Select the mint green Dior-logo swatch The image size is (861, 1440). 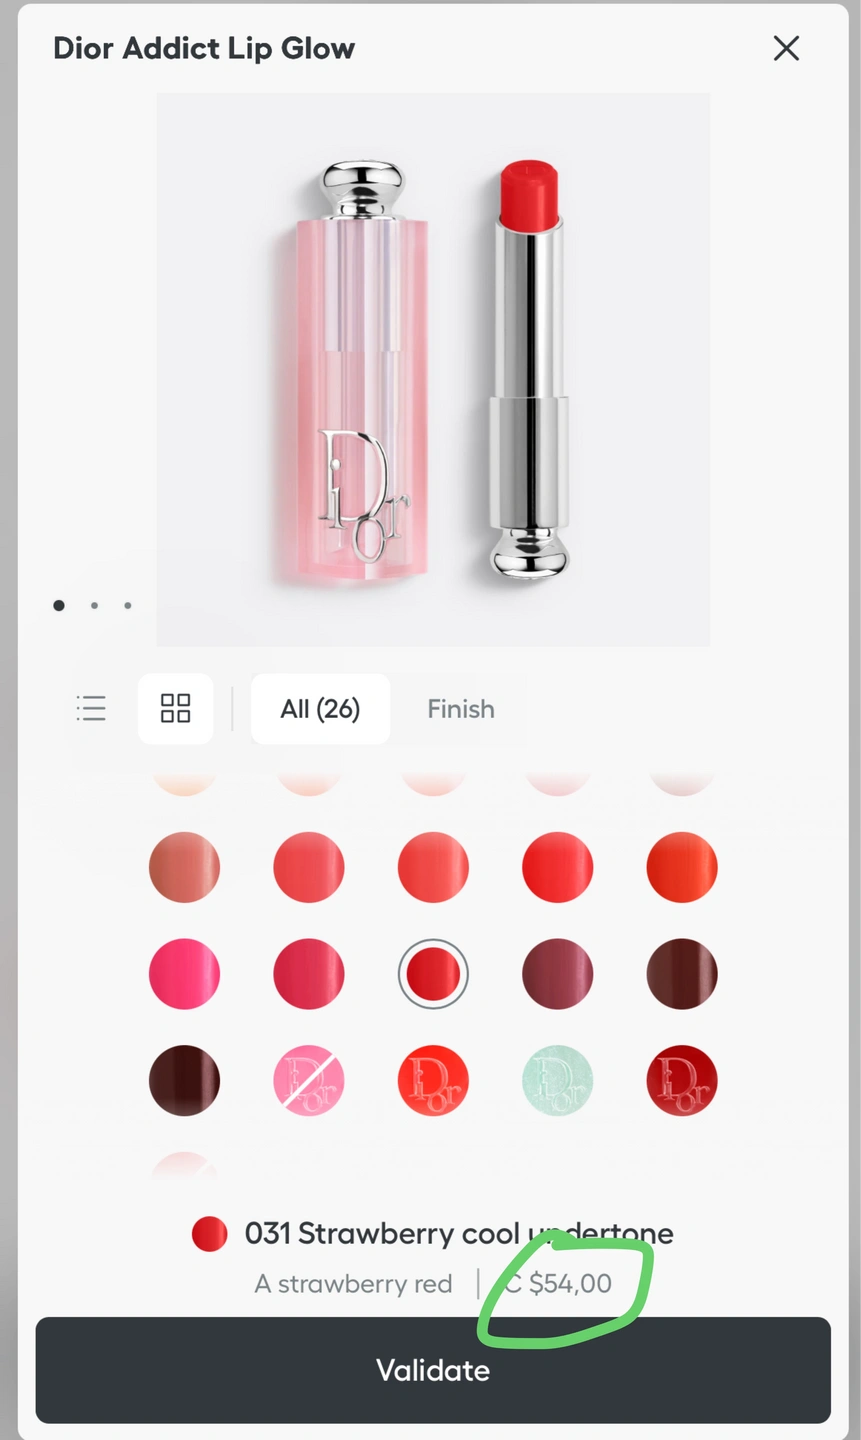[557, 1080]
